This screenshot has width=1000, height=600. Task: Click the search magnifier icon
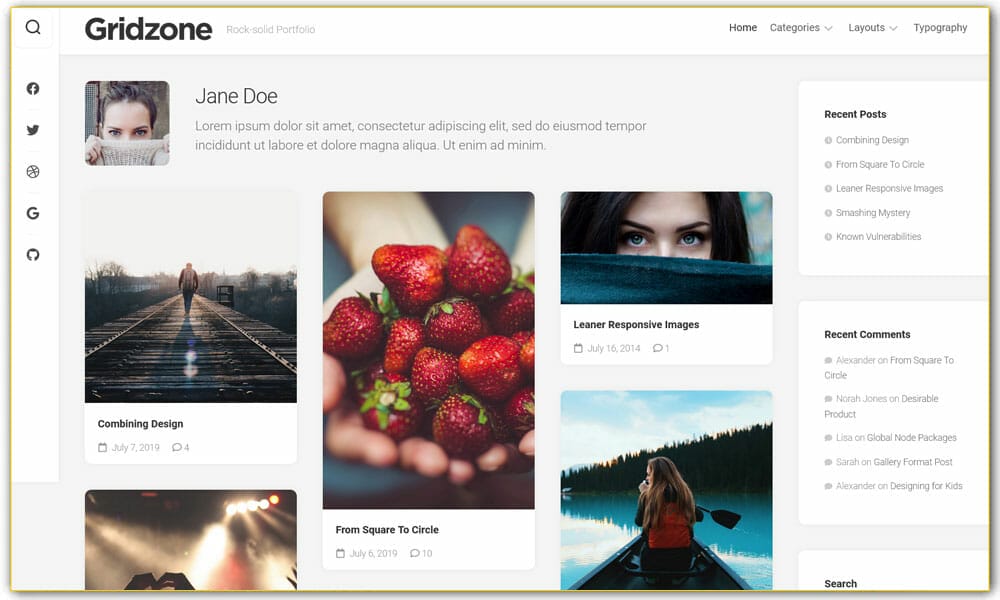tap(33, 28)
